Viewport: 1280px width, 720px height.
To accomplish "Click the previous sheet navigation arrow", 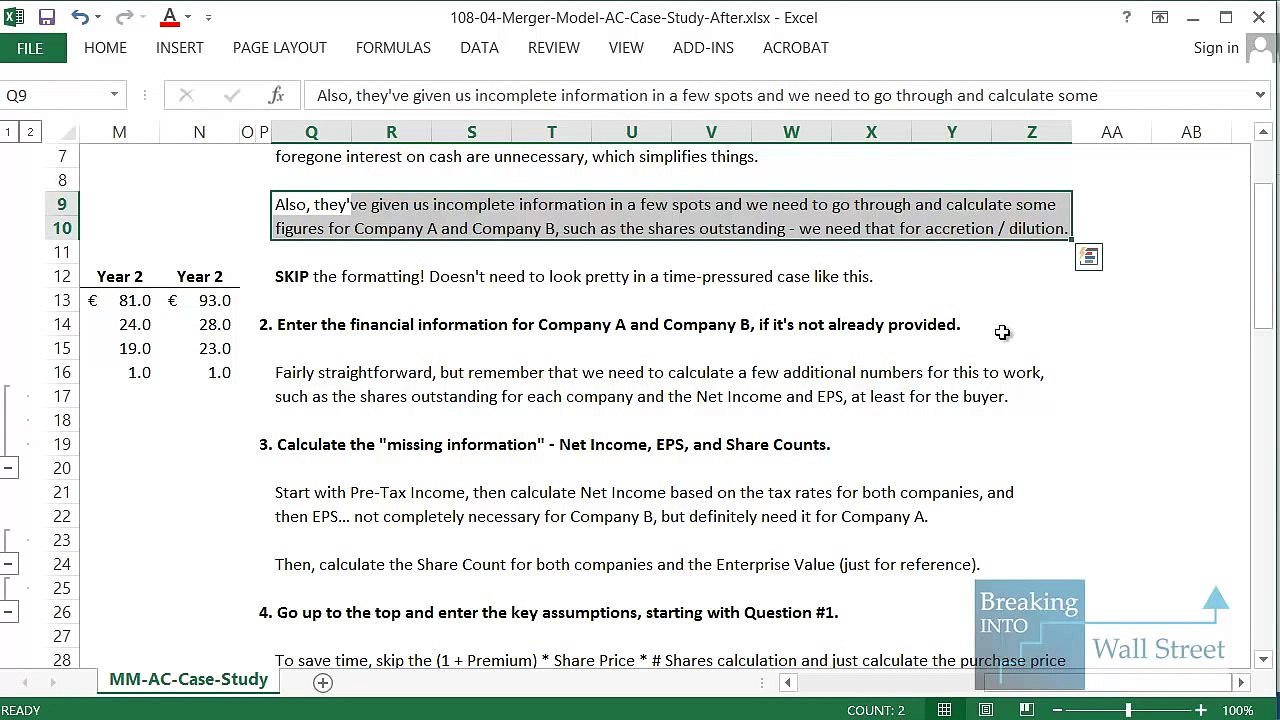I will 26,682.
